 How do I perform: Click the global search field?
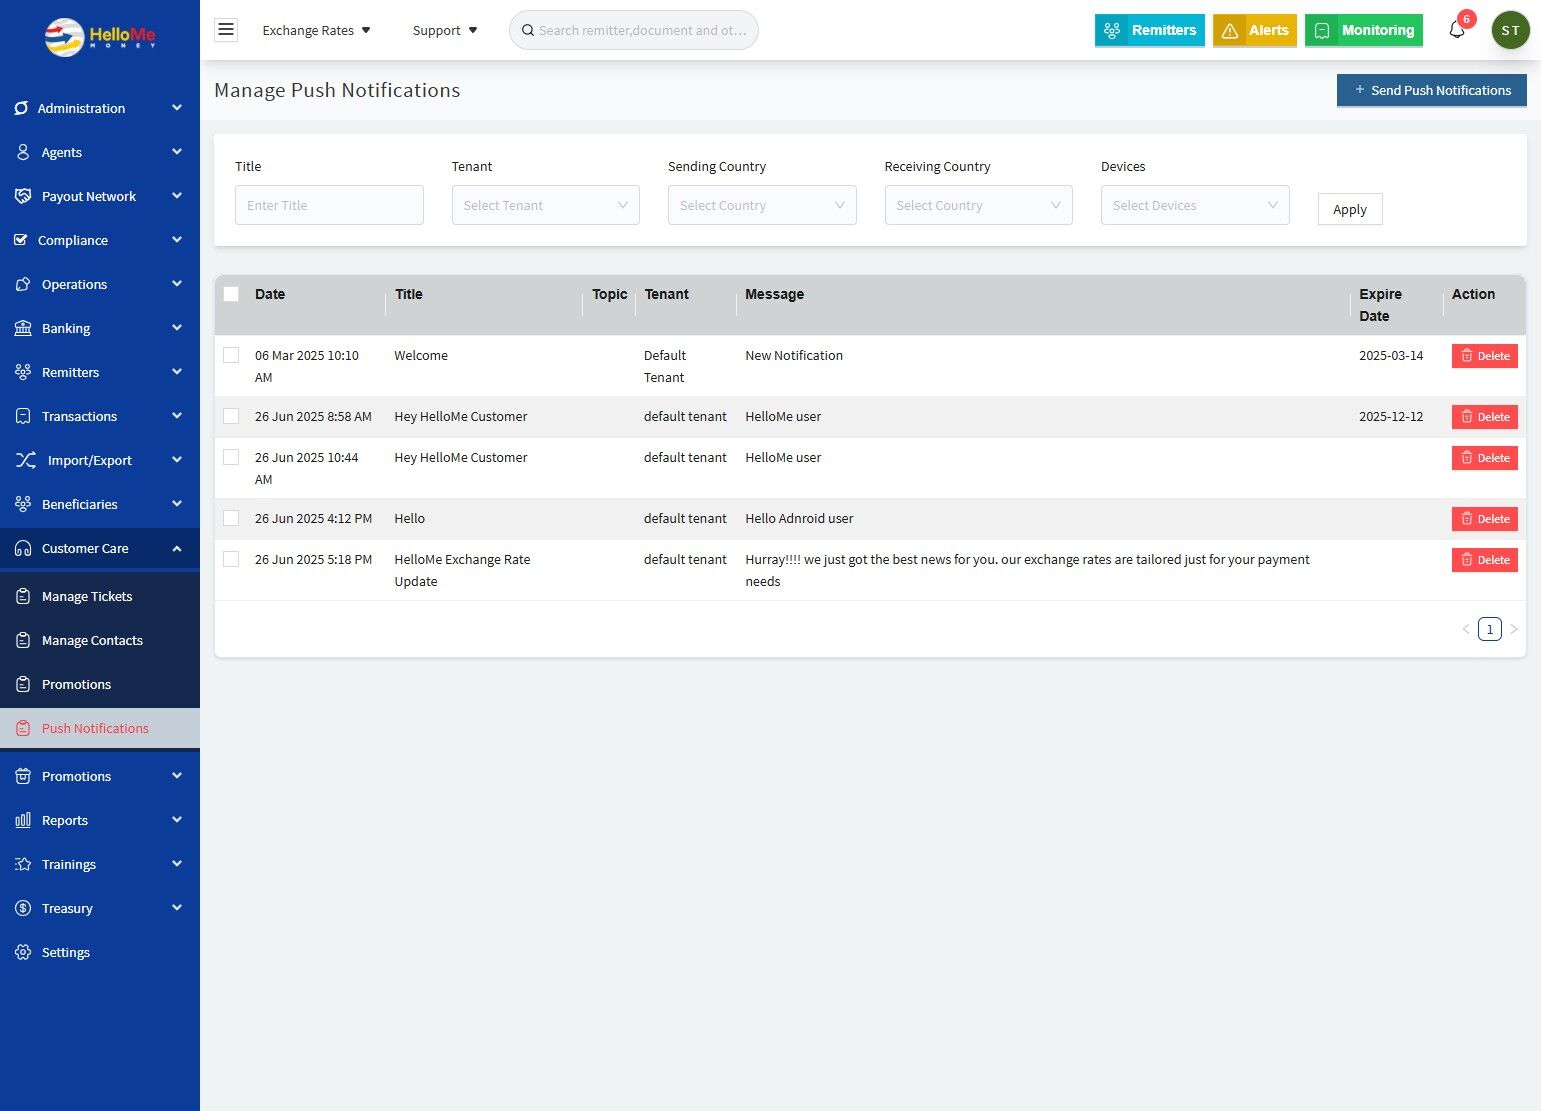(634, 30)
